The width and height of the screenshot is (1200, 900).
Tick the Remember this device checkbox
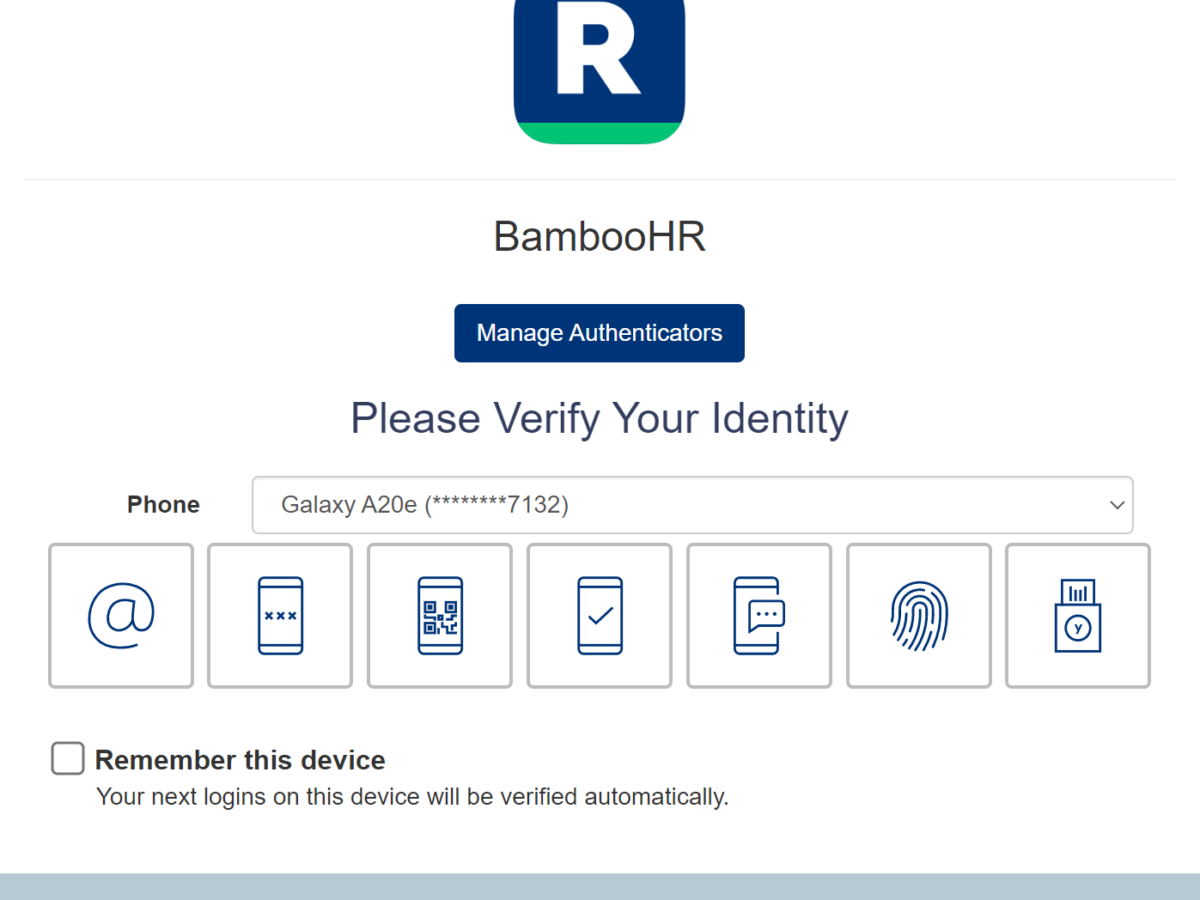[x=68, y=759]
